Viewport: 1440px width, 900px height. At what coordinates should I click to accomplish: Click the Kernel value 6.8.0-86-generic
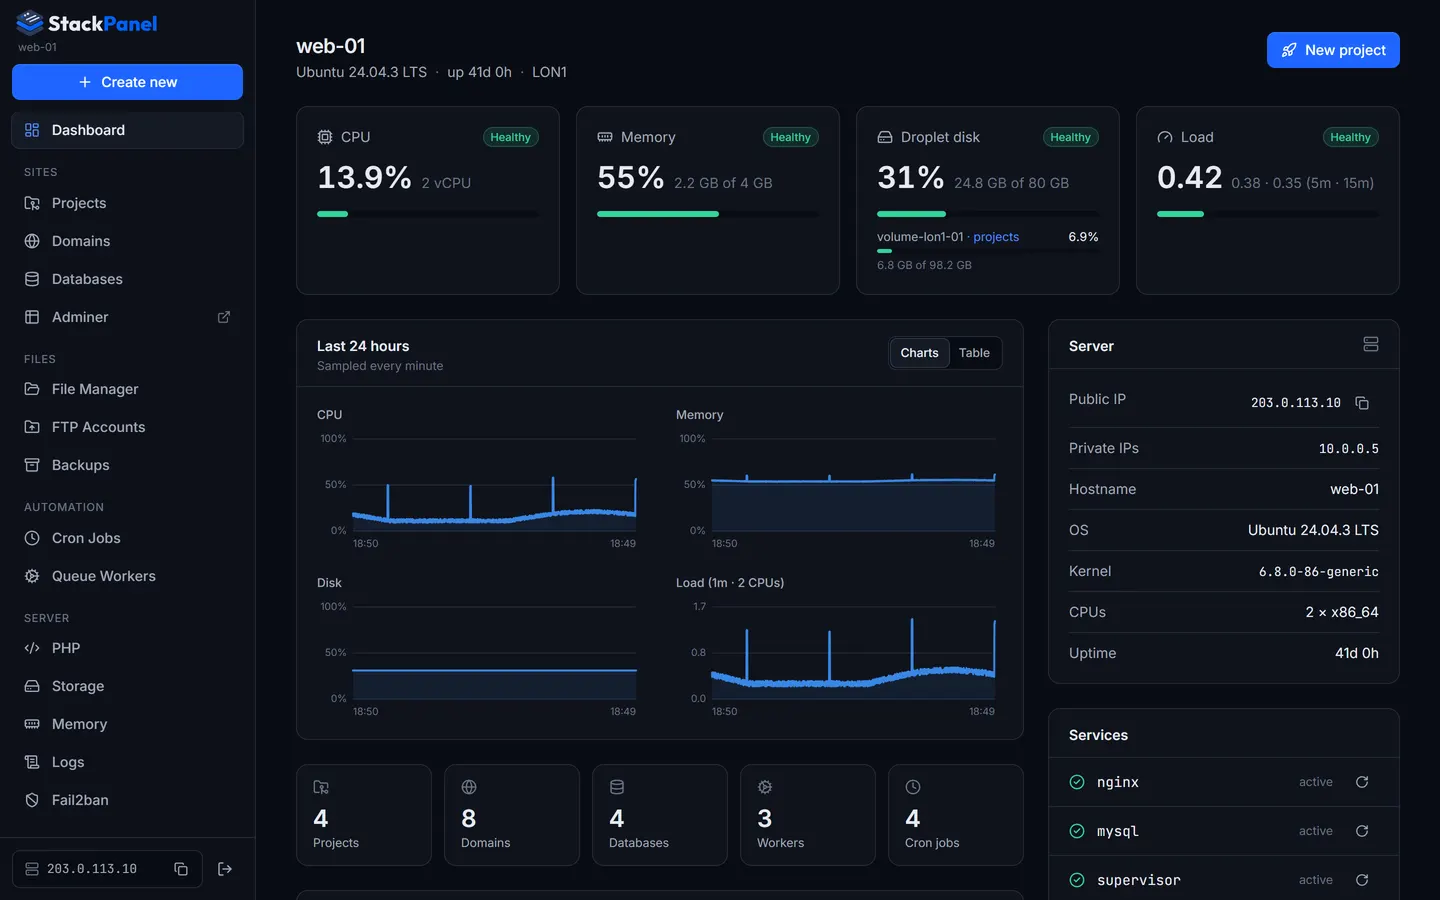(1318, 572)
